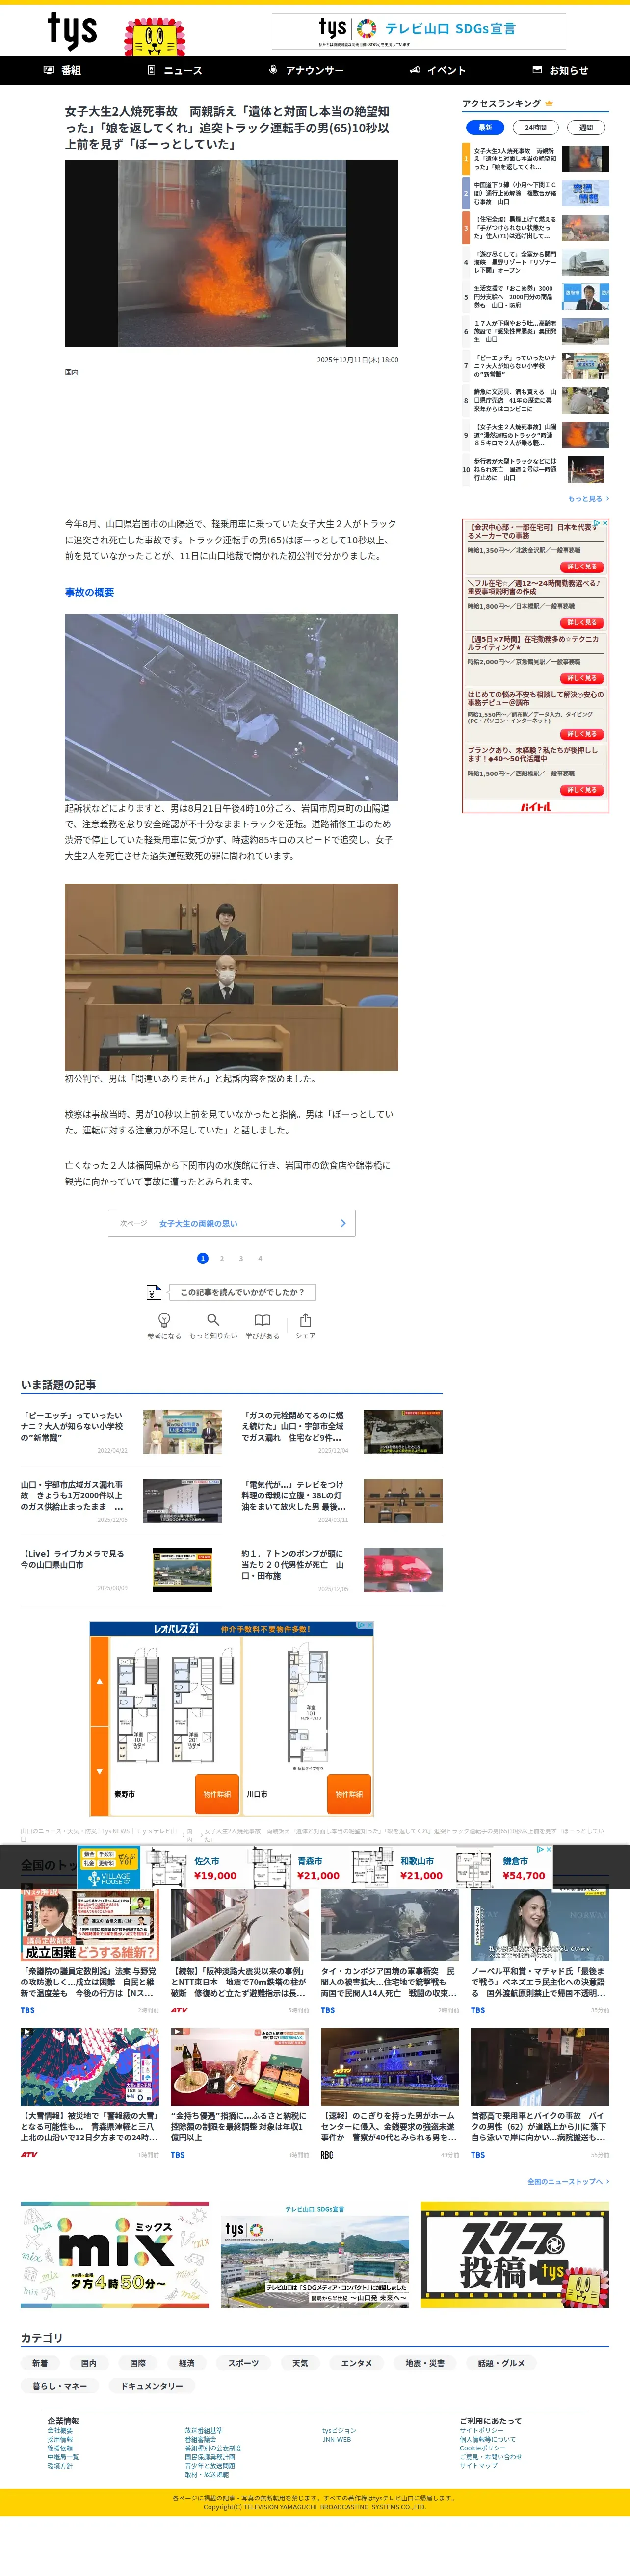Select the ドキュメンタリー category chip
This screenshot has height=2576, width=630.
point(152,2386)
